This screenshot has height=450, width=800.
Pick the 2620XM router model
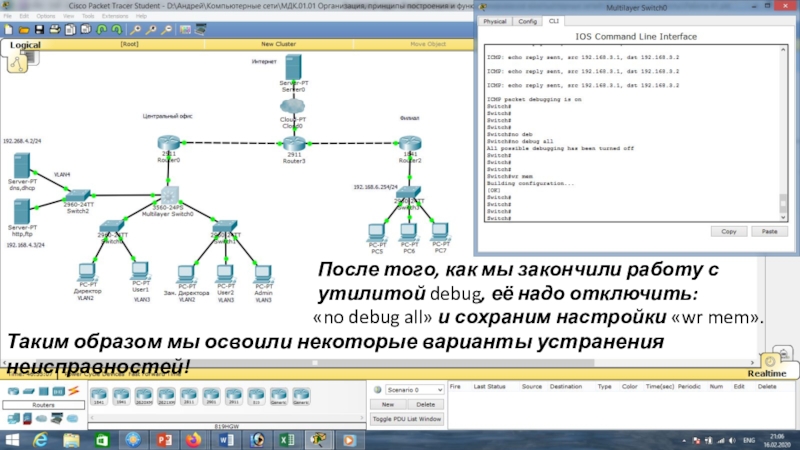(x=144, y=396)
